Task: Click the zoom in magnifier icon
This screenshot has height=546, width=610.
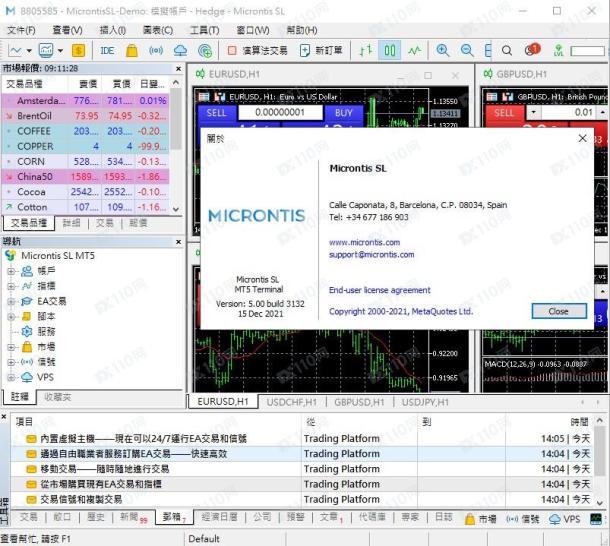Action: 443,51
